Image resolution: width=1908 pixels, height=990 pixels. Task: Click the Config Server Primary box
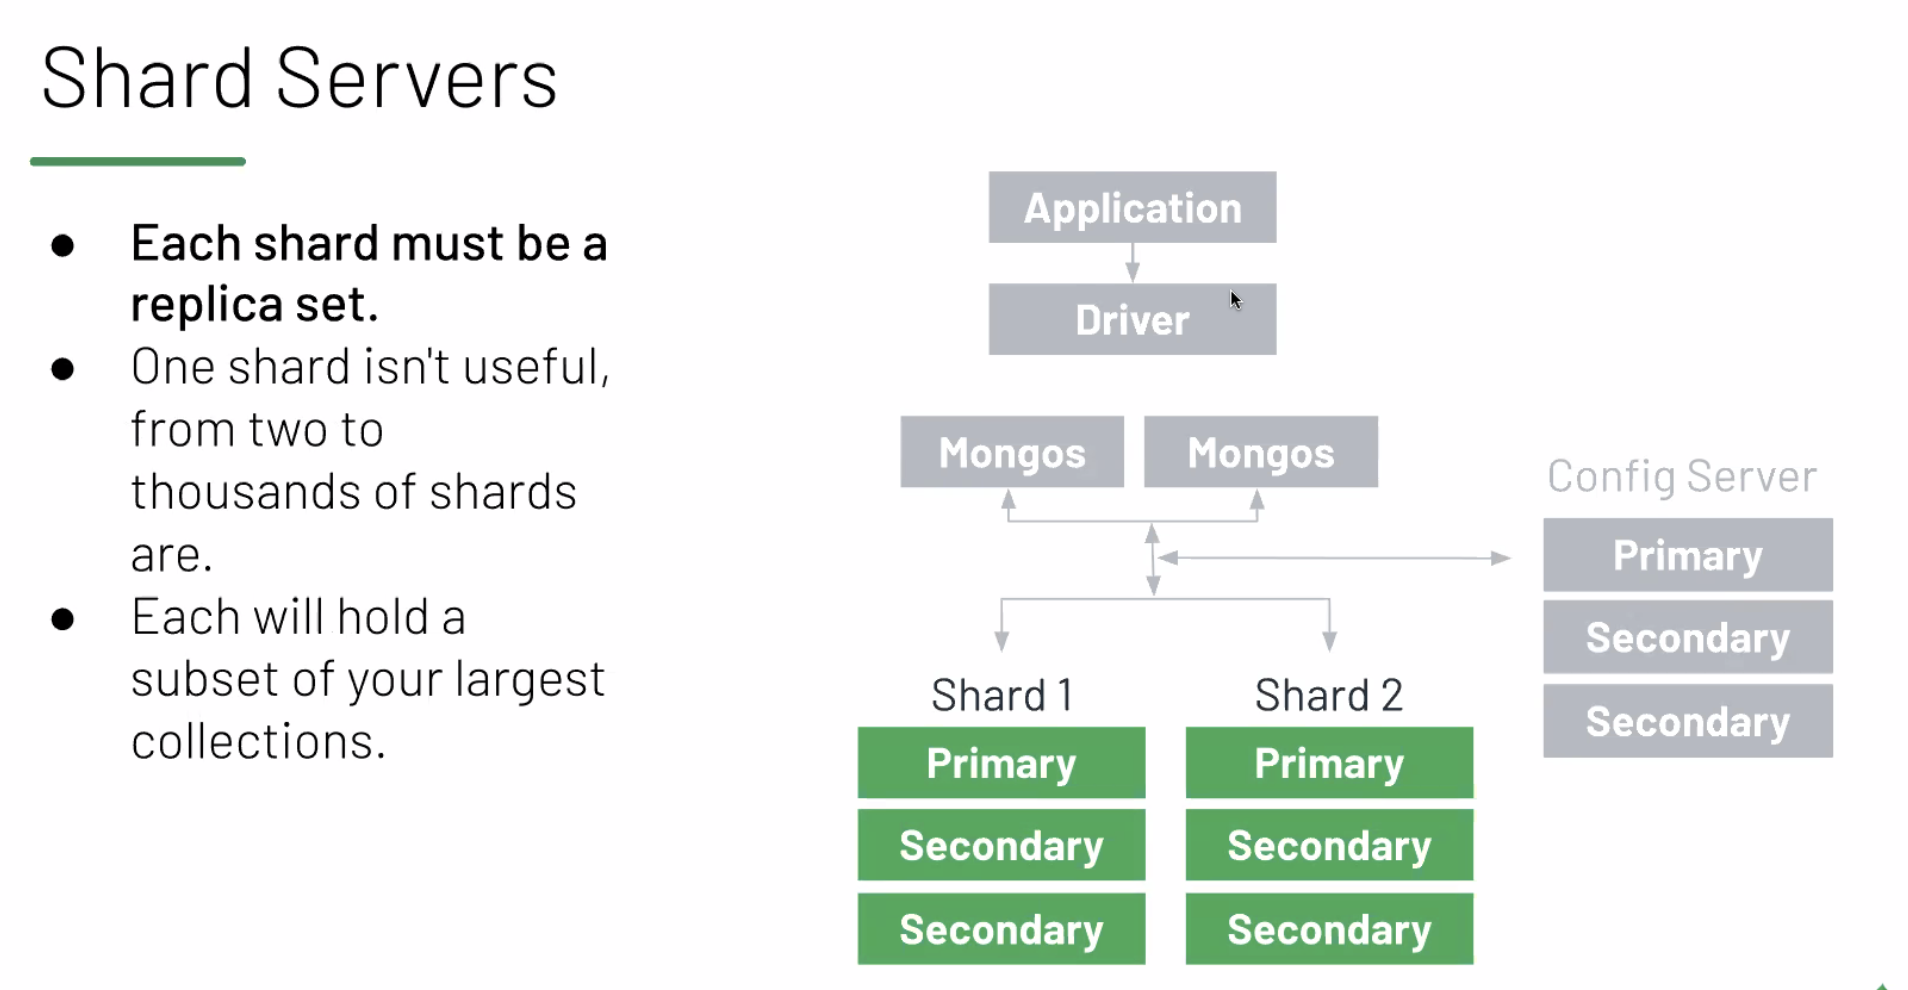tap(1687, 555)
